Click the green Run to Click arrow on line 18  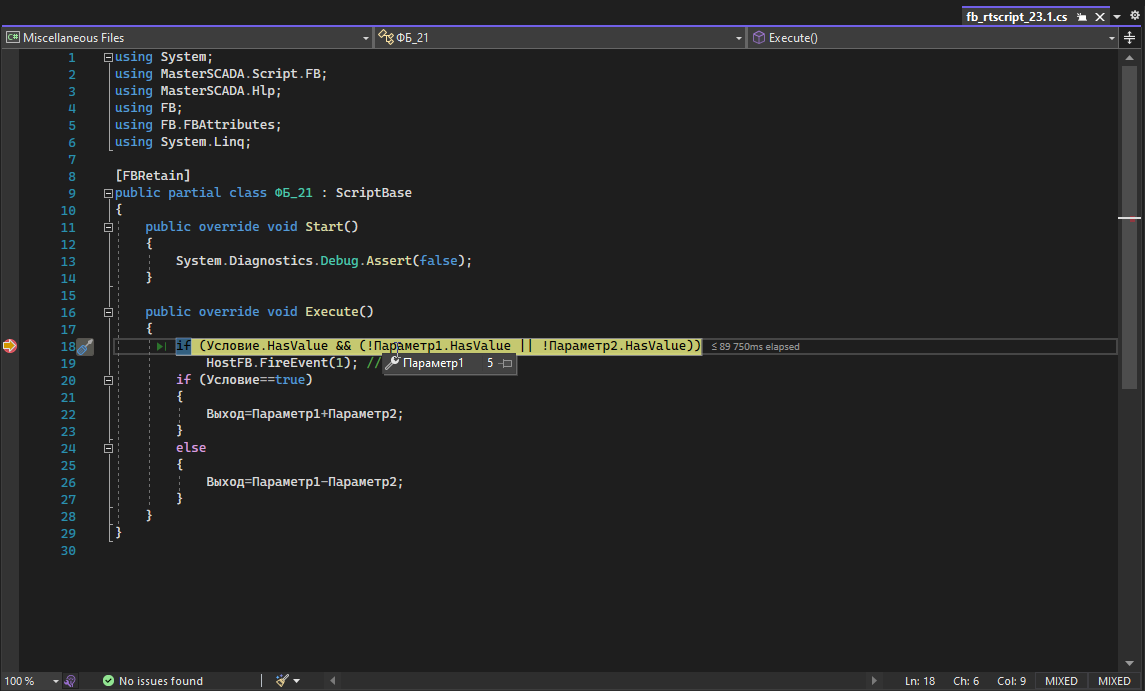(x=161, y=346)
